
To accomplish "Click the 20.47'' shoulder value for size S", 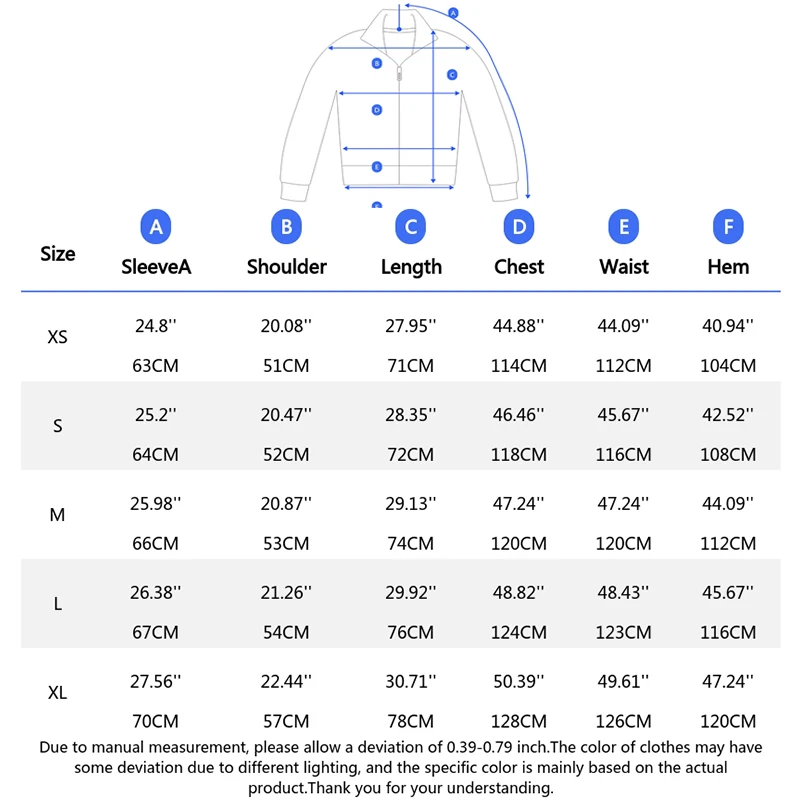I will (x=286, y=415).
